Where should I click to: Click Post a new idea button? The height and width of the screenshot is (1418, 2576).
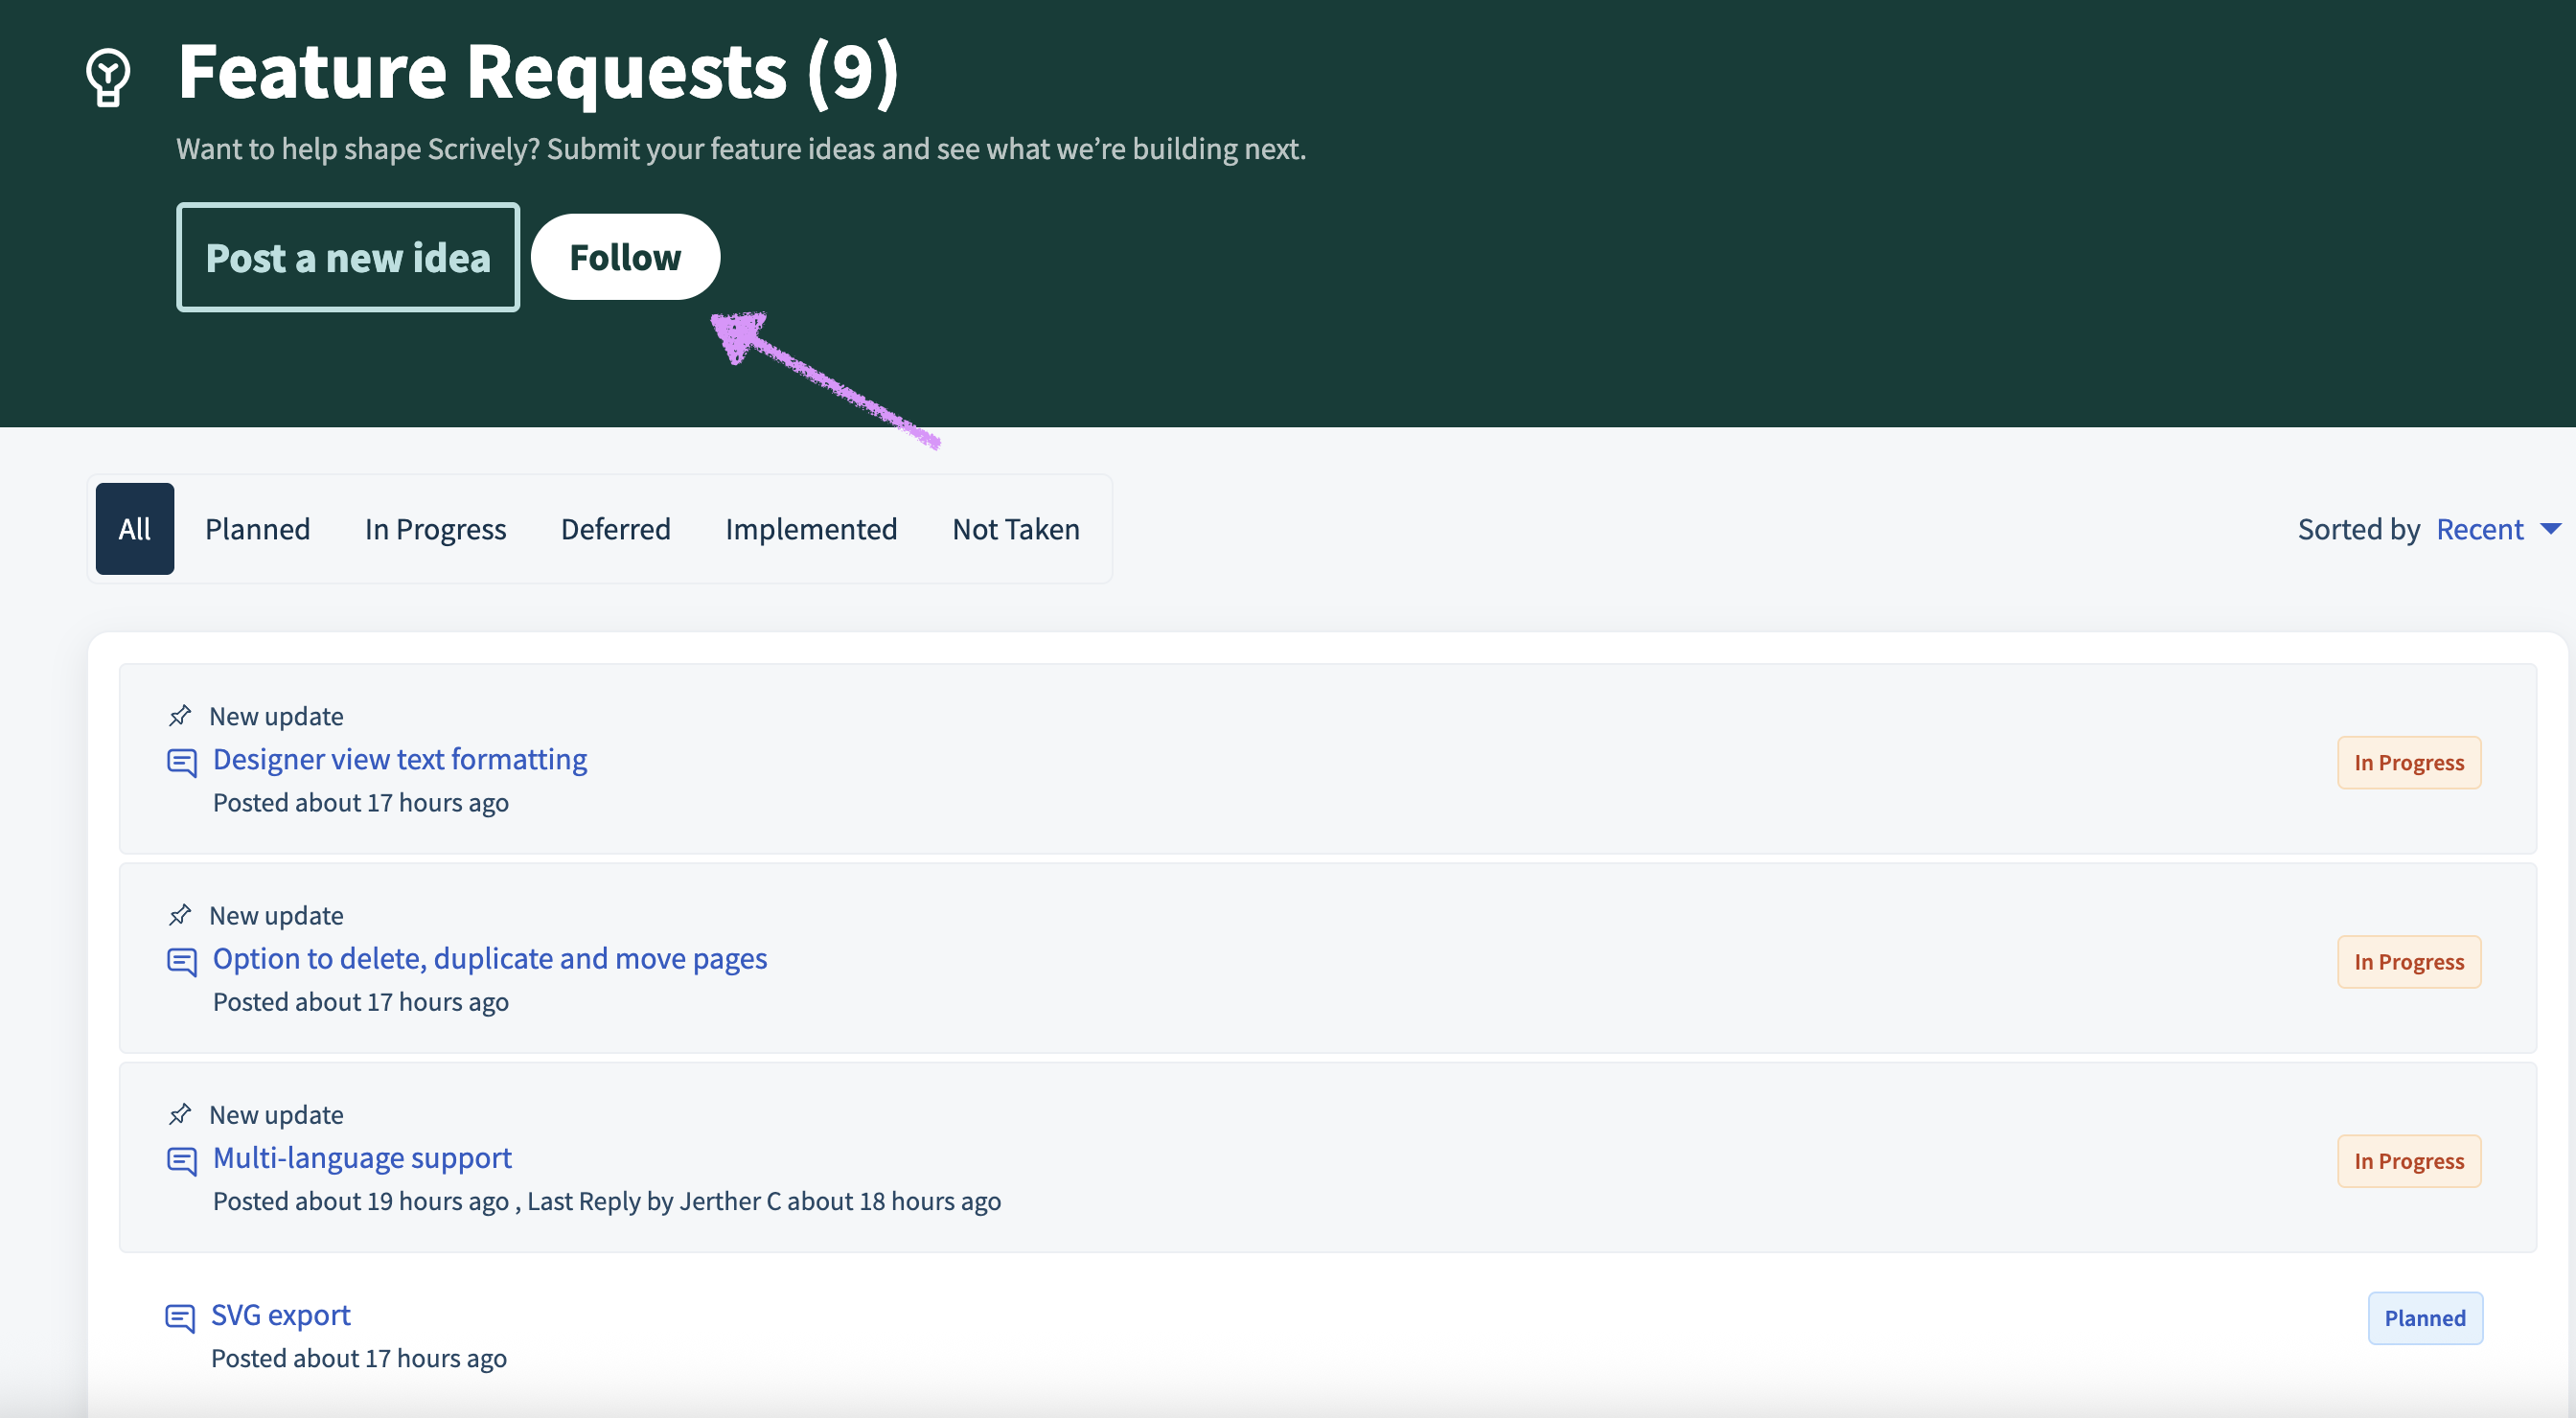(x=348, y=258)
